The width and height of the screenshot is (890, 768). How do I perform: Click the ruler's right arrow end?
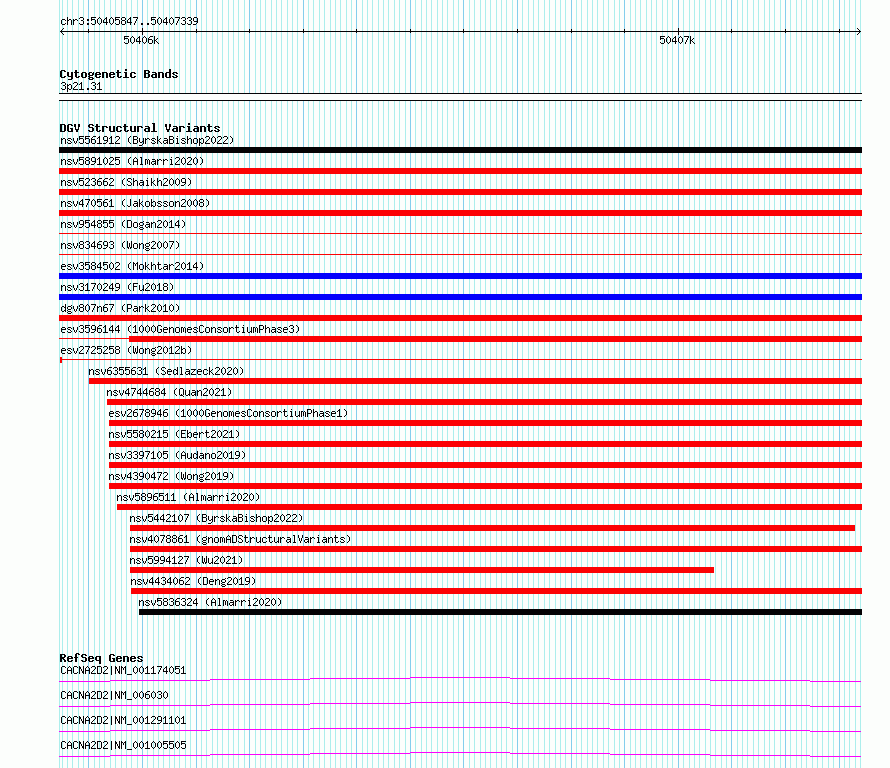[x=858, y=31]
